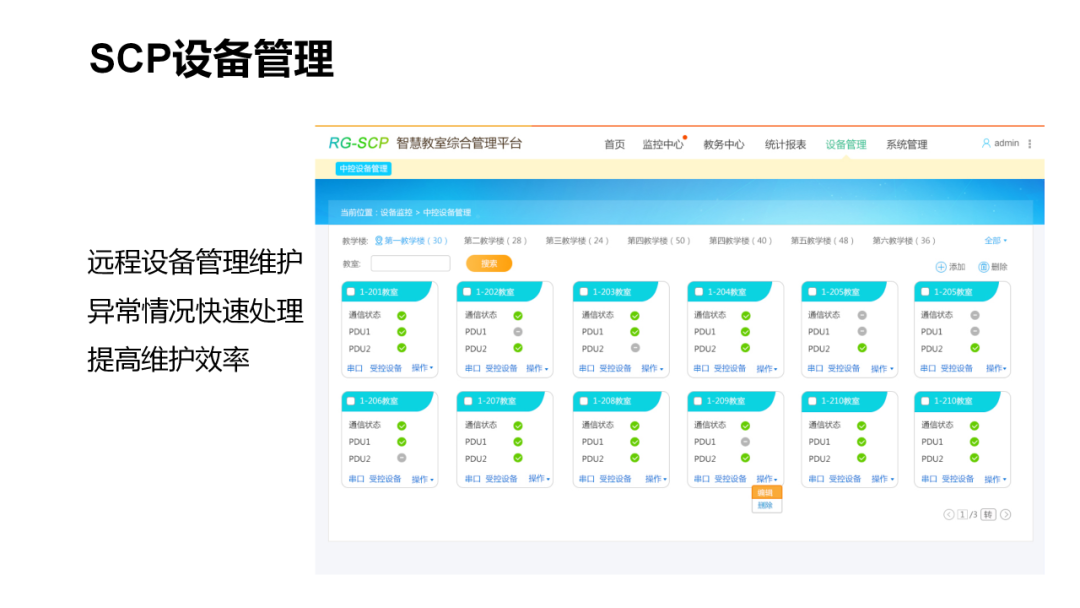Click 1-209教室 PDU1 grey offline icon
1080x608 pixels.
pos(745,442)
